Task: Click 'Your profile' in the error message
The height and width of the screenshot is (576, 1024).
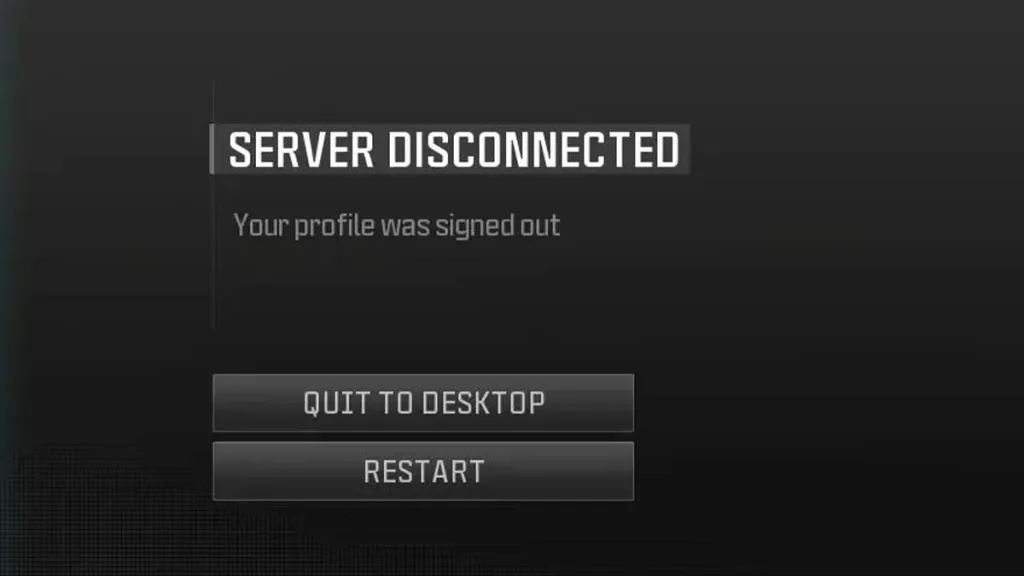Action: 304,226
